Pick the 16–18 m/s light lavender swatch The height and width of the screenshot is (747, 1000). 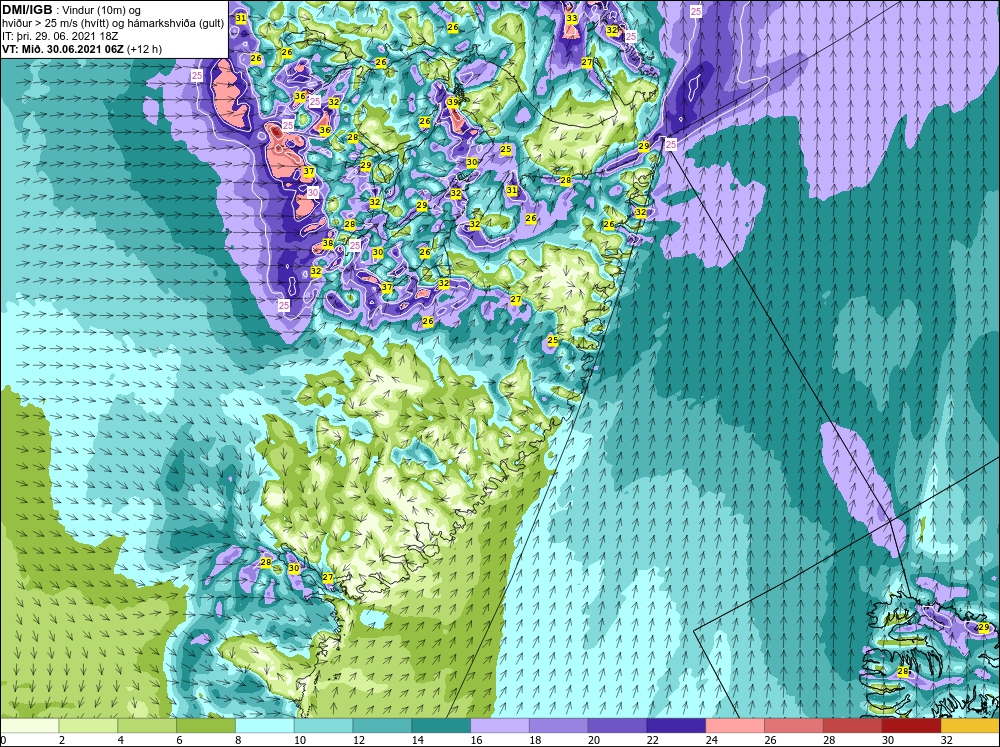click(x=500, y=726)
